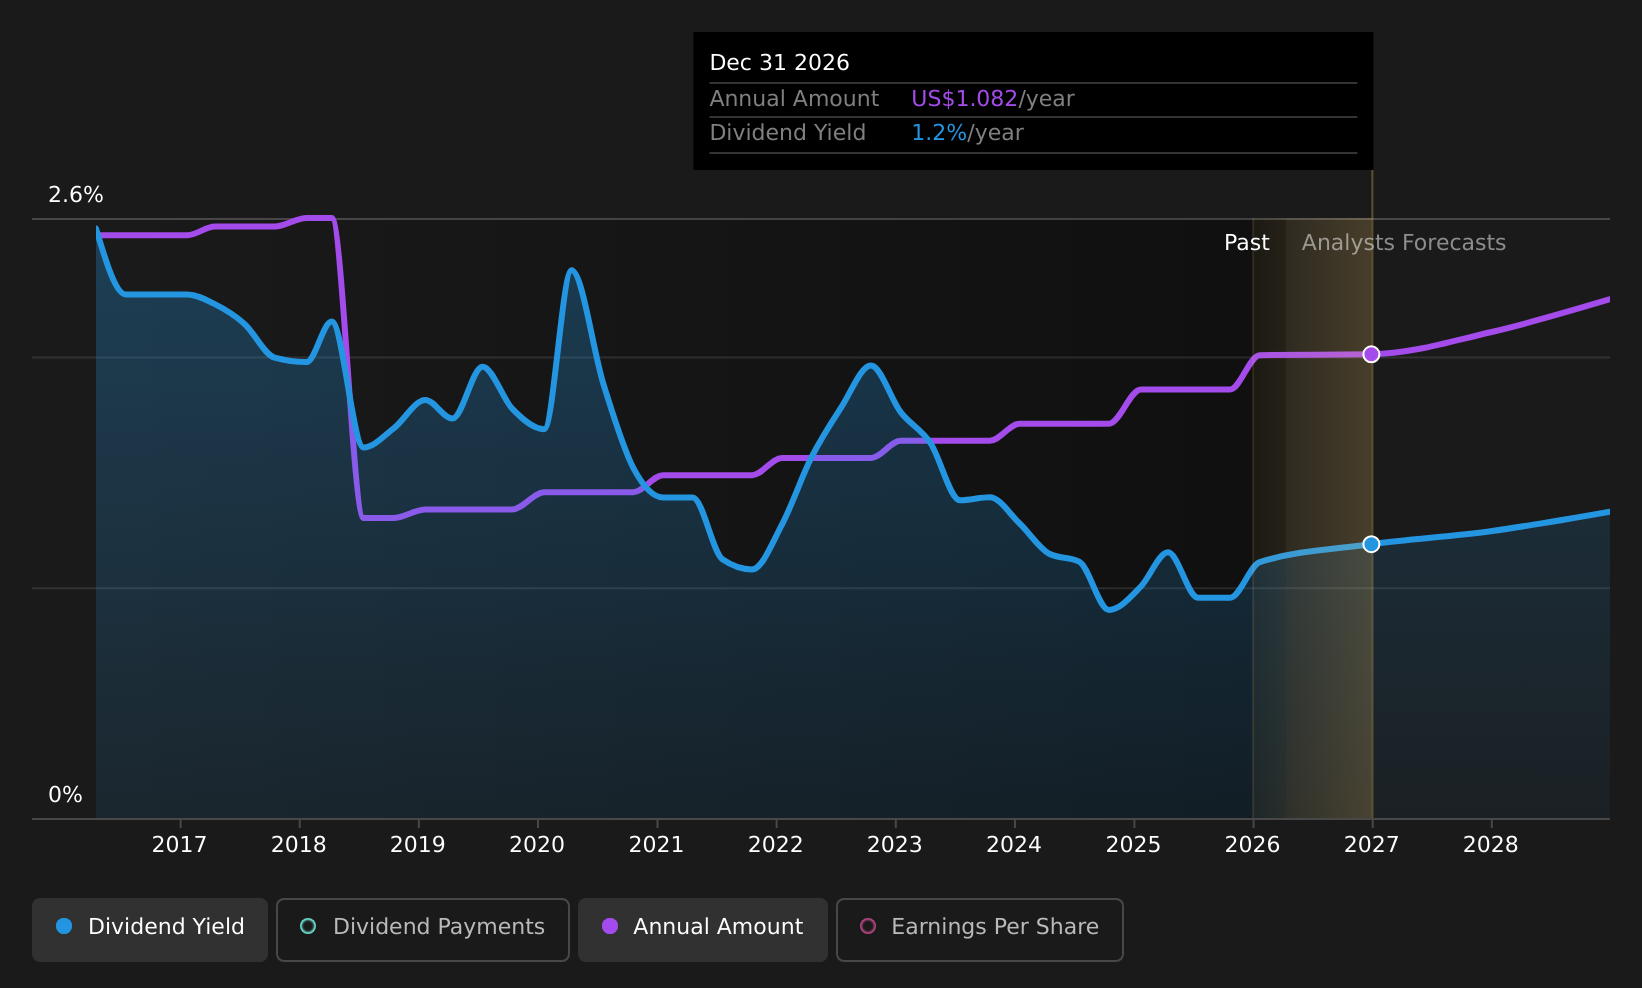Click the Annual Amount tooltip row label
1642x988 pixels.
[x=794, y=99]
